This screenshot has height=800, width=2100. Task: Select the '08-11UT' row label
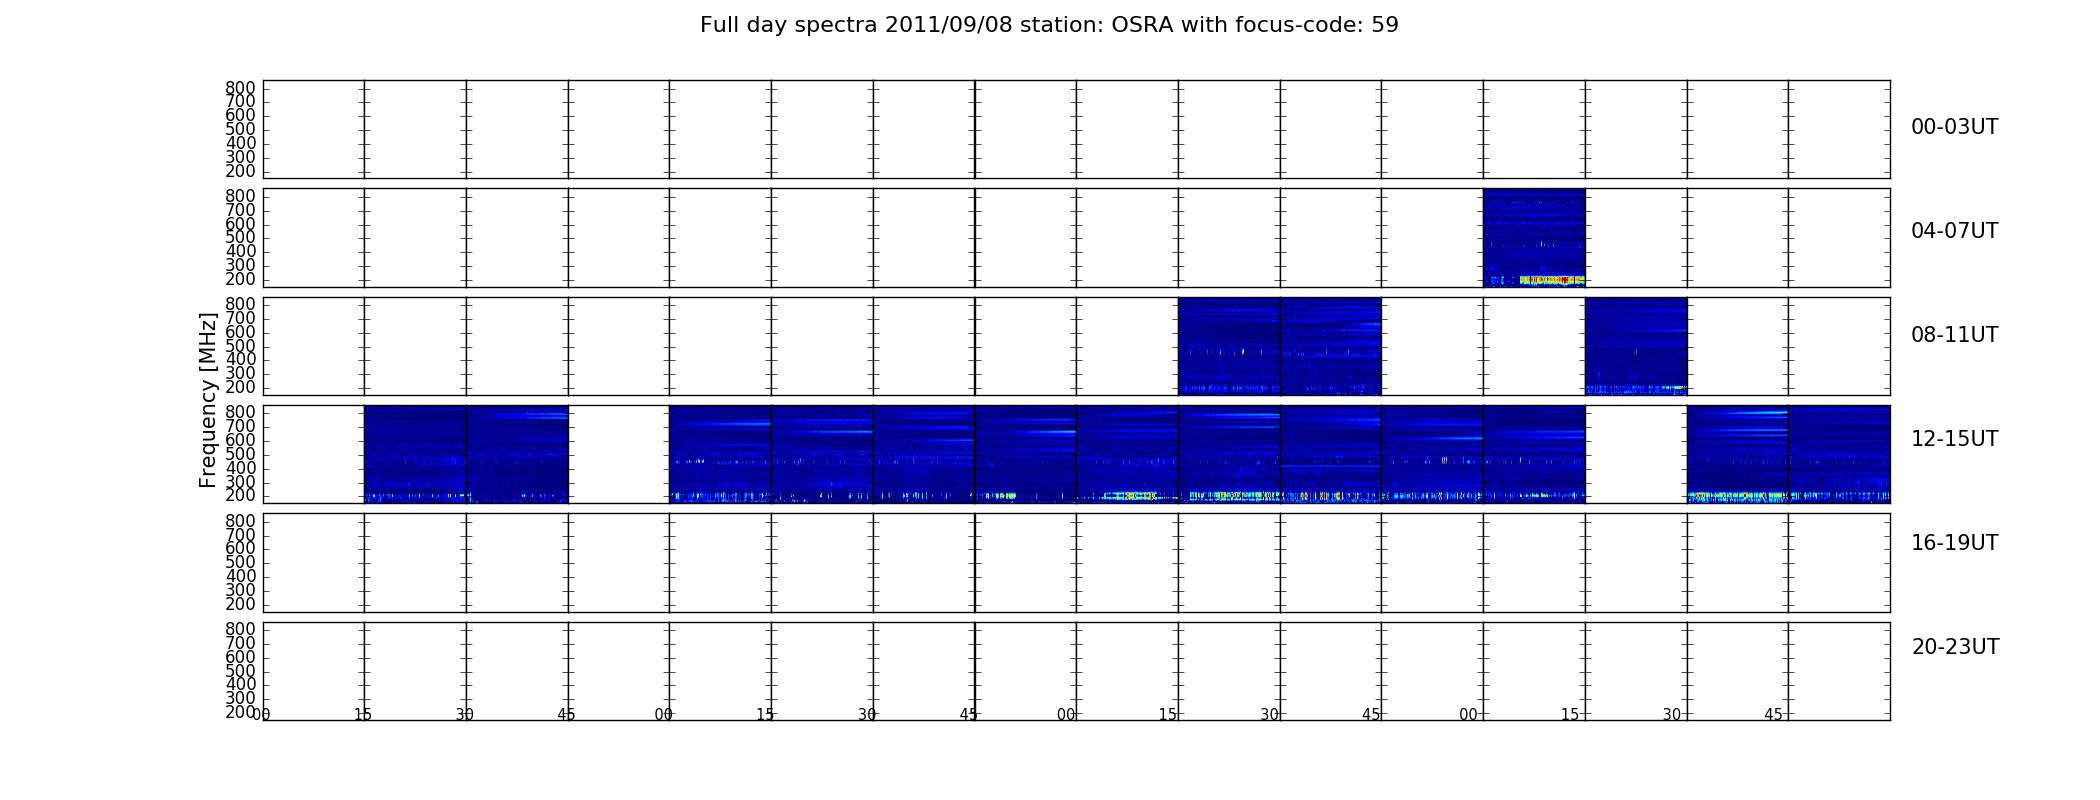tap(1954, 335)
